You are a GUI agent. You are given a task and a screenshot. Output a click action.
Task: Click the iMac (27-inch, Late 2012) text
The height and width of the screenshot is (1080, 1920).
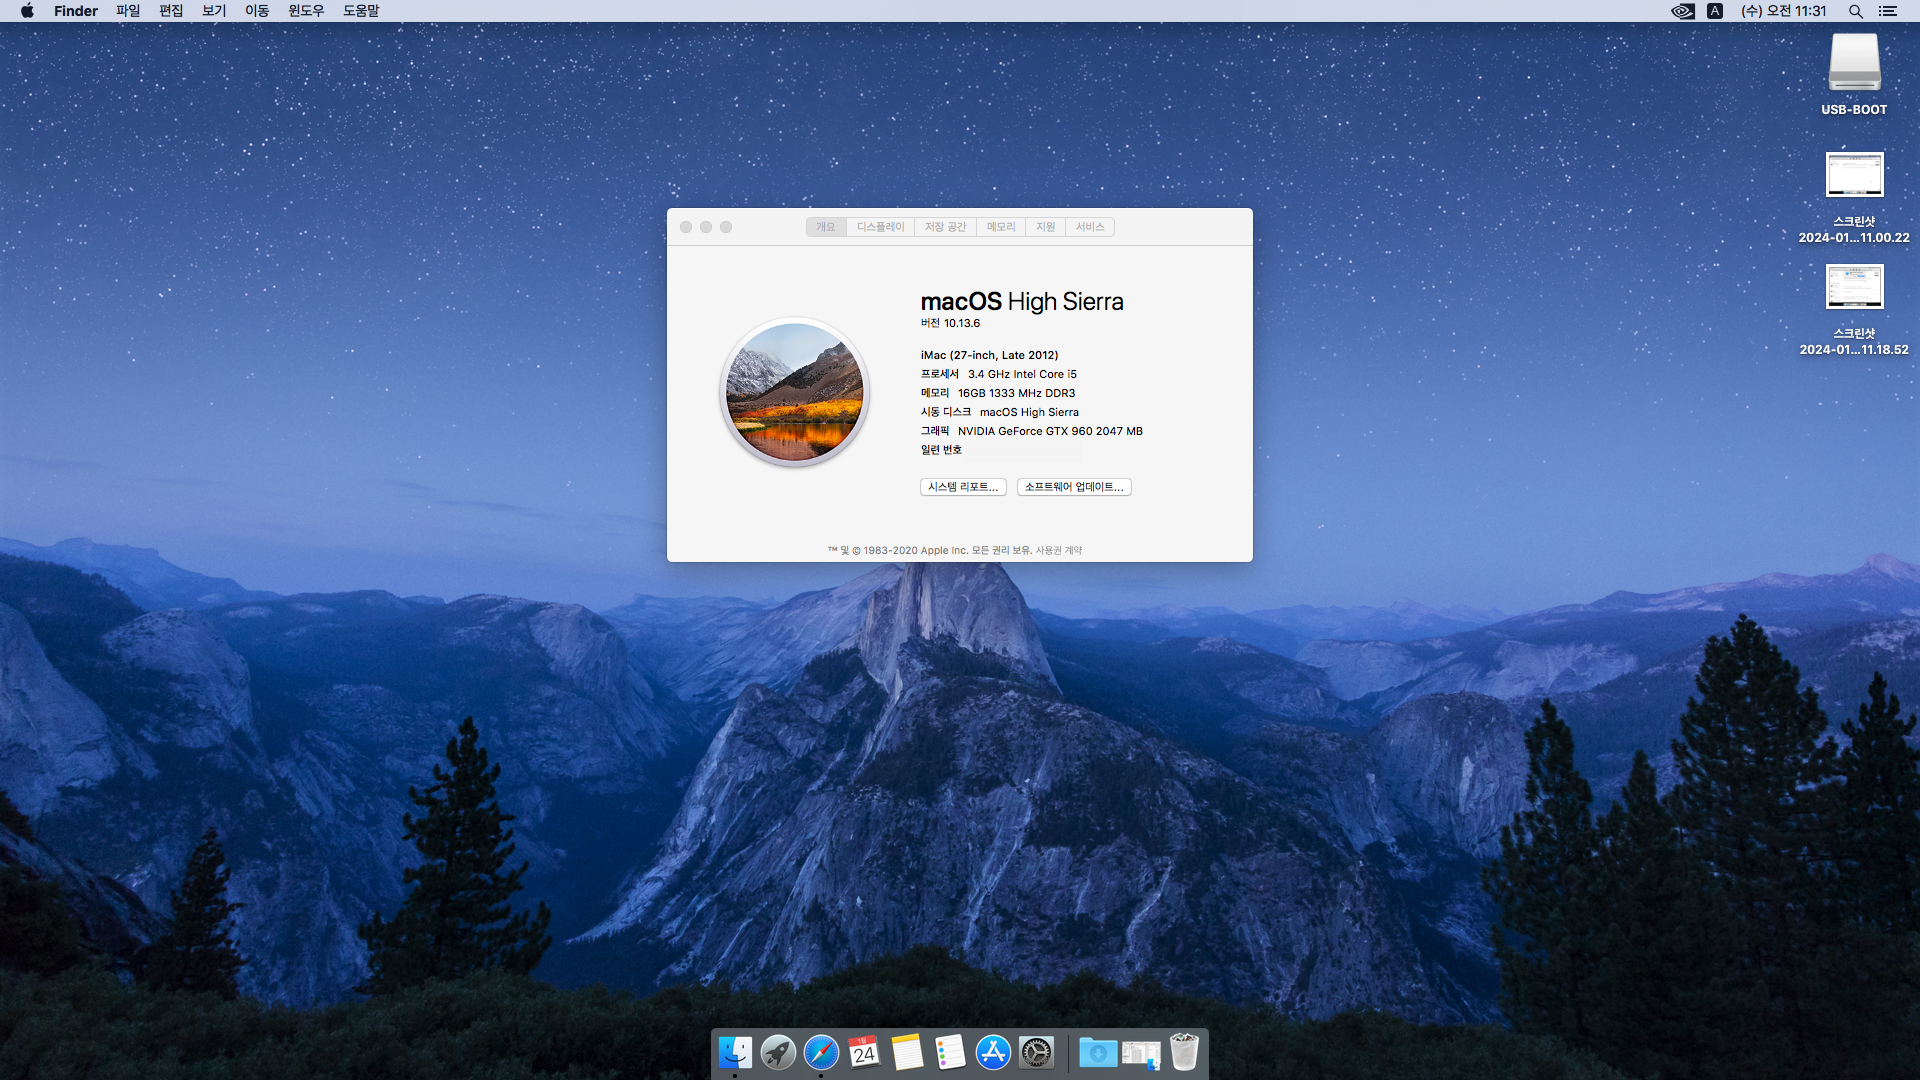coord(989,355)
